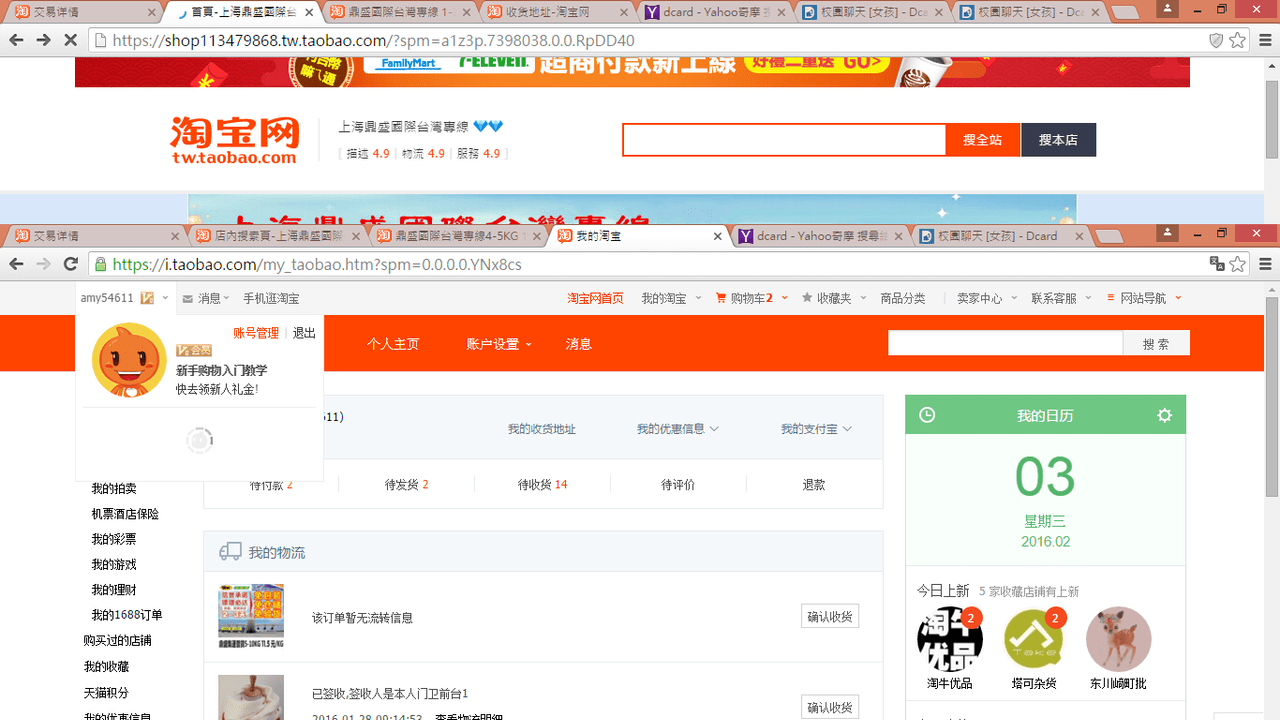This screenshot has height=720, width=1280.
Task: Click 确认收货 for 该订单暂无流转信息
Action: pos(830,617)
